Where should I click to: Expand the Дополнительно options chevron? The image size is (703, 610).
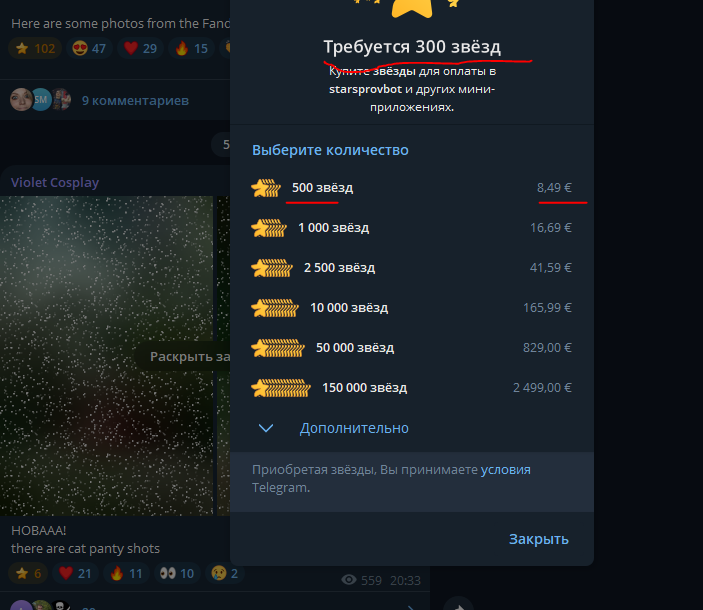tap(266, 428)
